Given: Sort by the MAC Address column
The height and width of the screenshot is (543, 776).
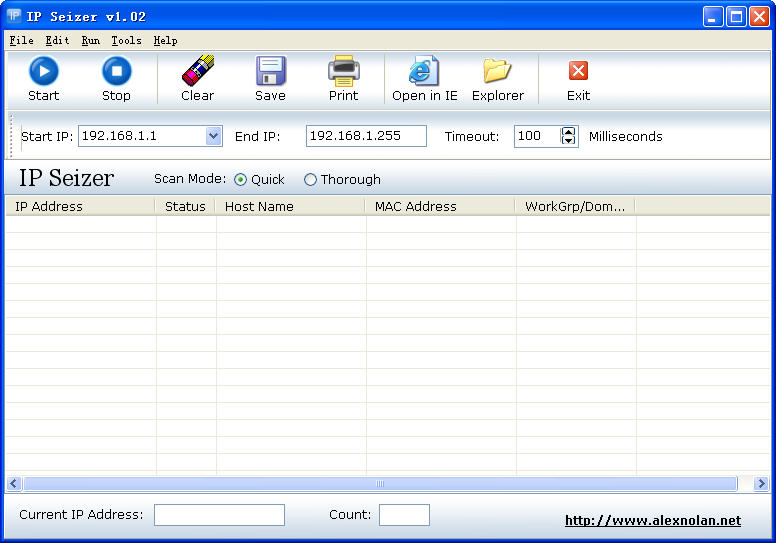Looking at the screenshot, I should tap(440, 206).
